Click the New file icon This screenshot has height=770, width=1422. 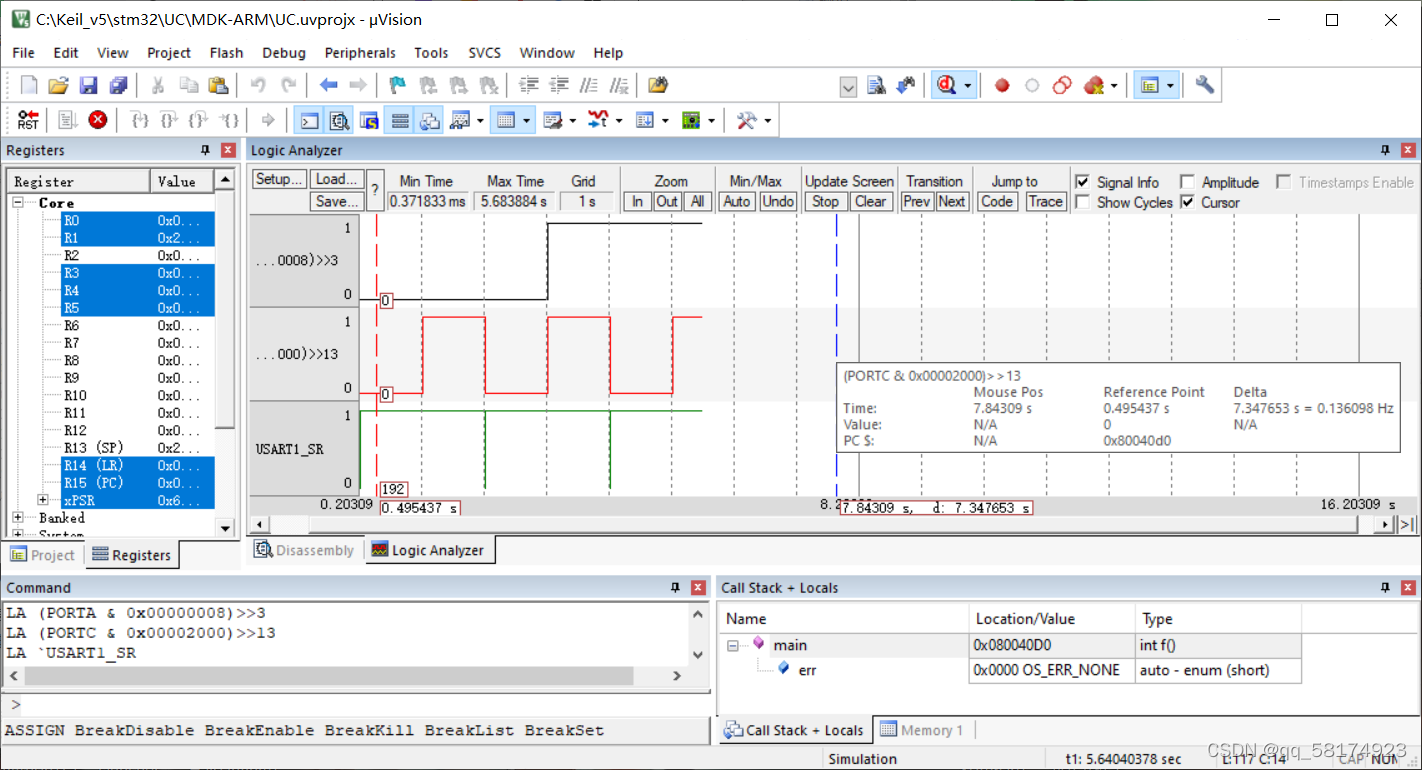(29, 86)
